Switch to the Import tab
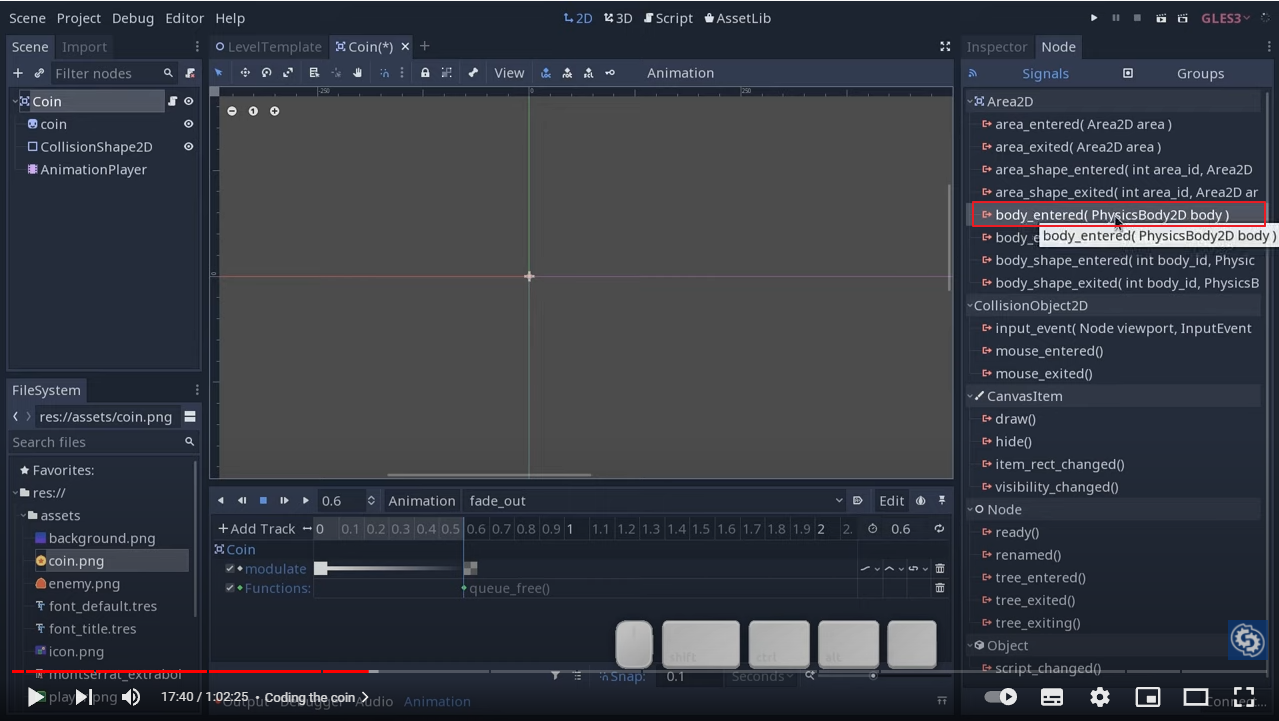 [x=84, y=47]
